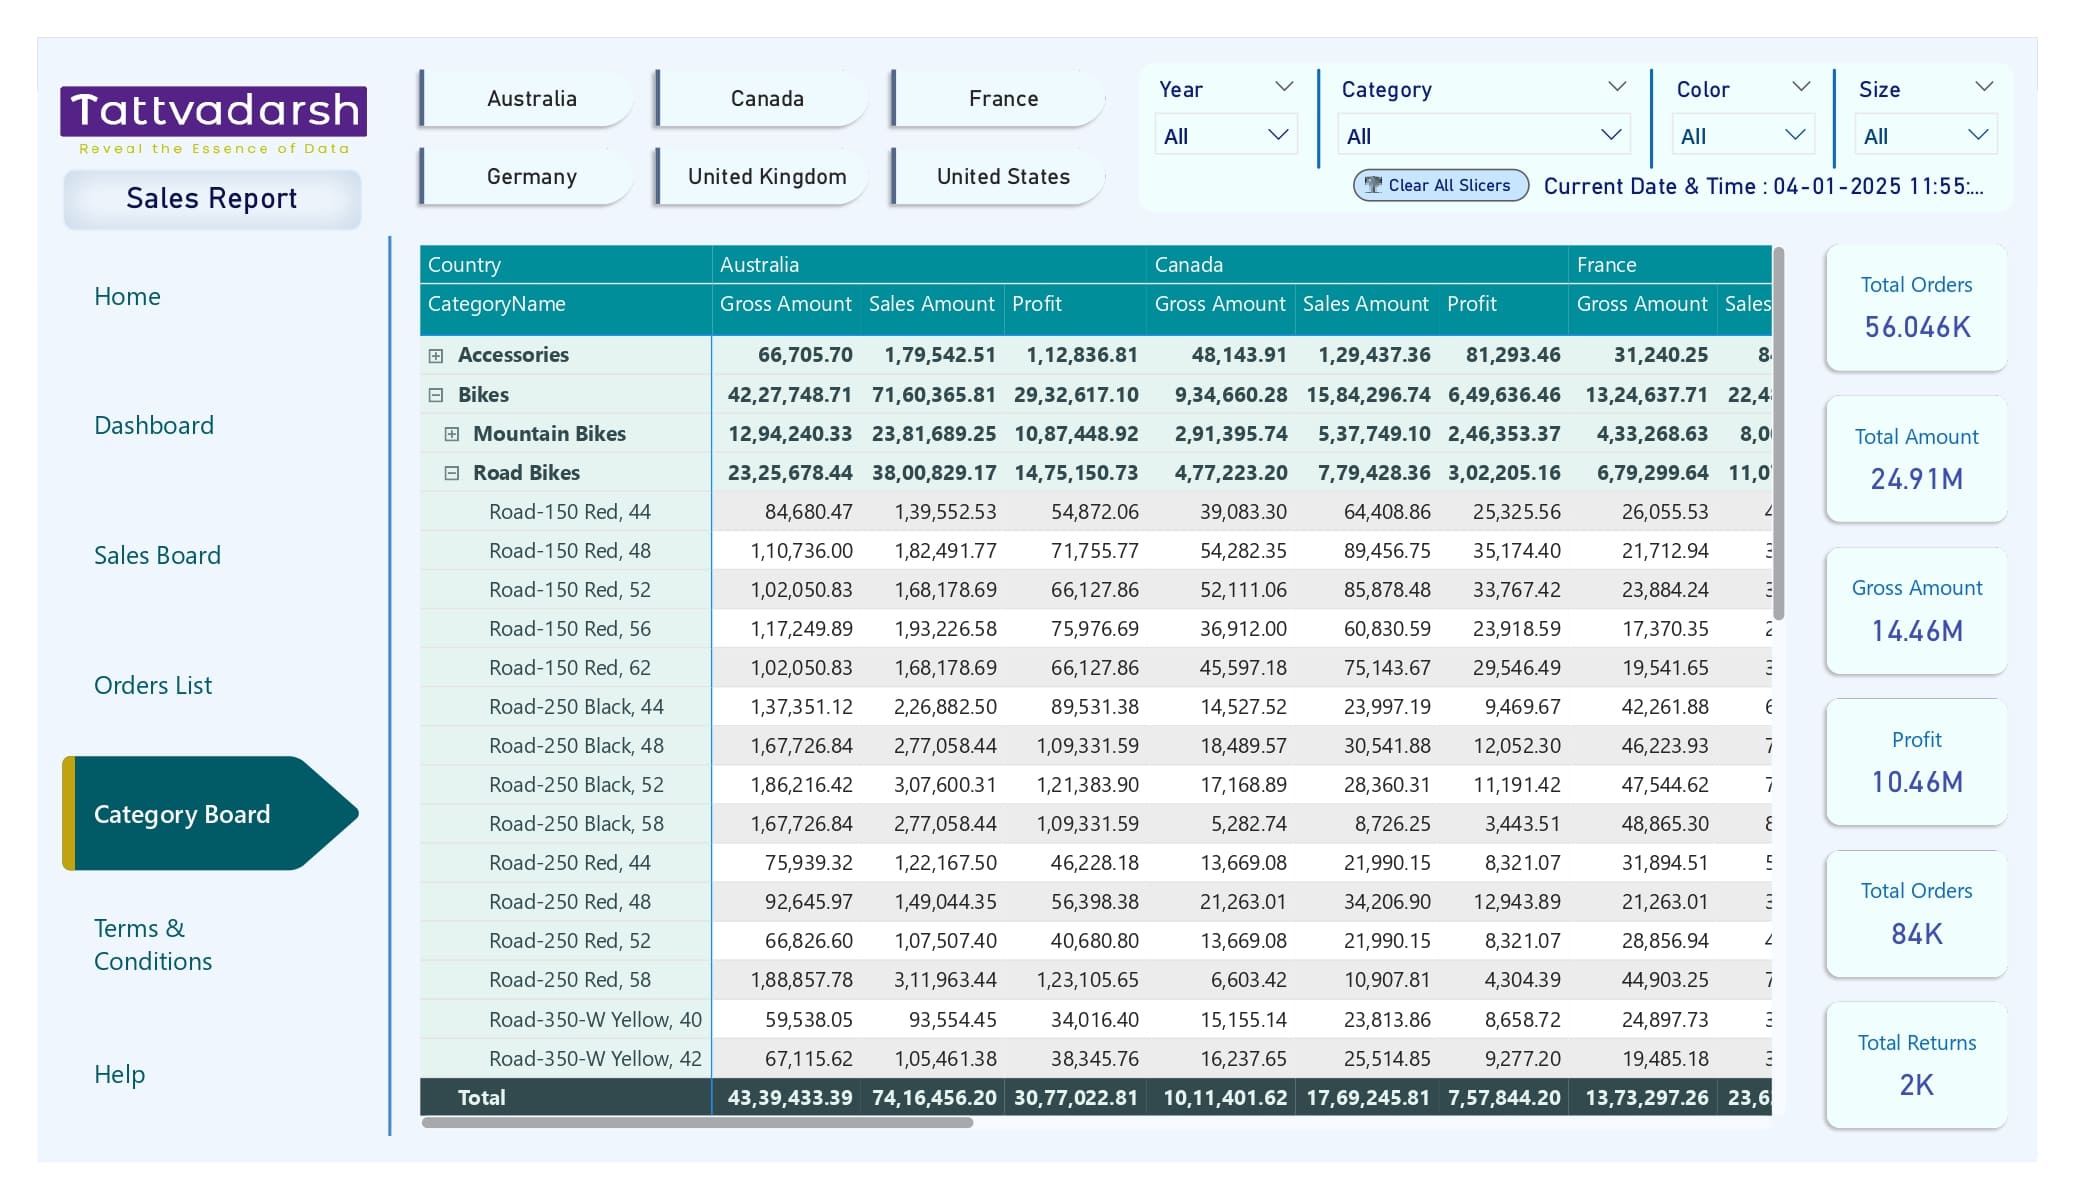Filter by Germany country button
2075x1200 pixels.
pos(527,176)
